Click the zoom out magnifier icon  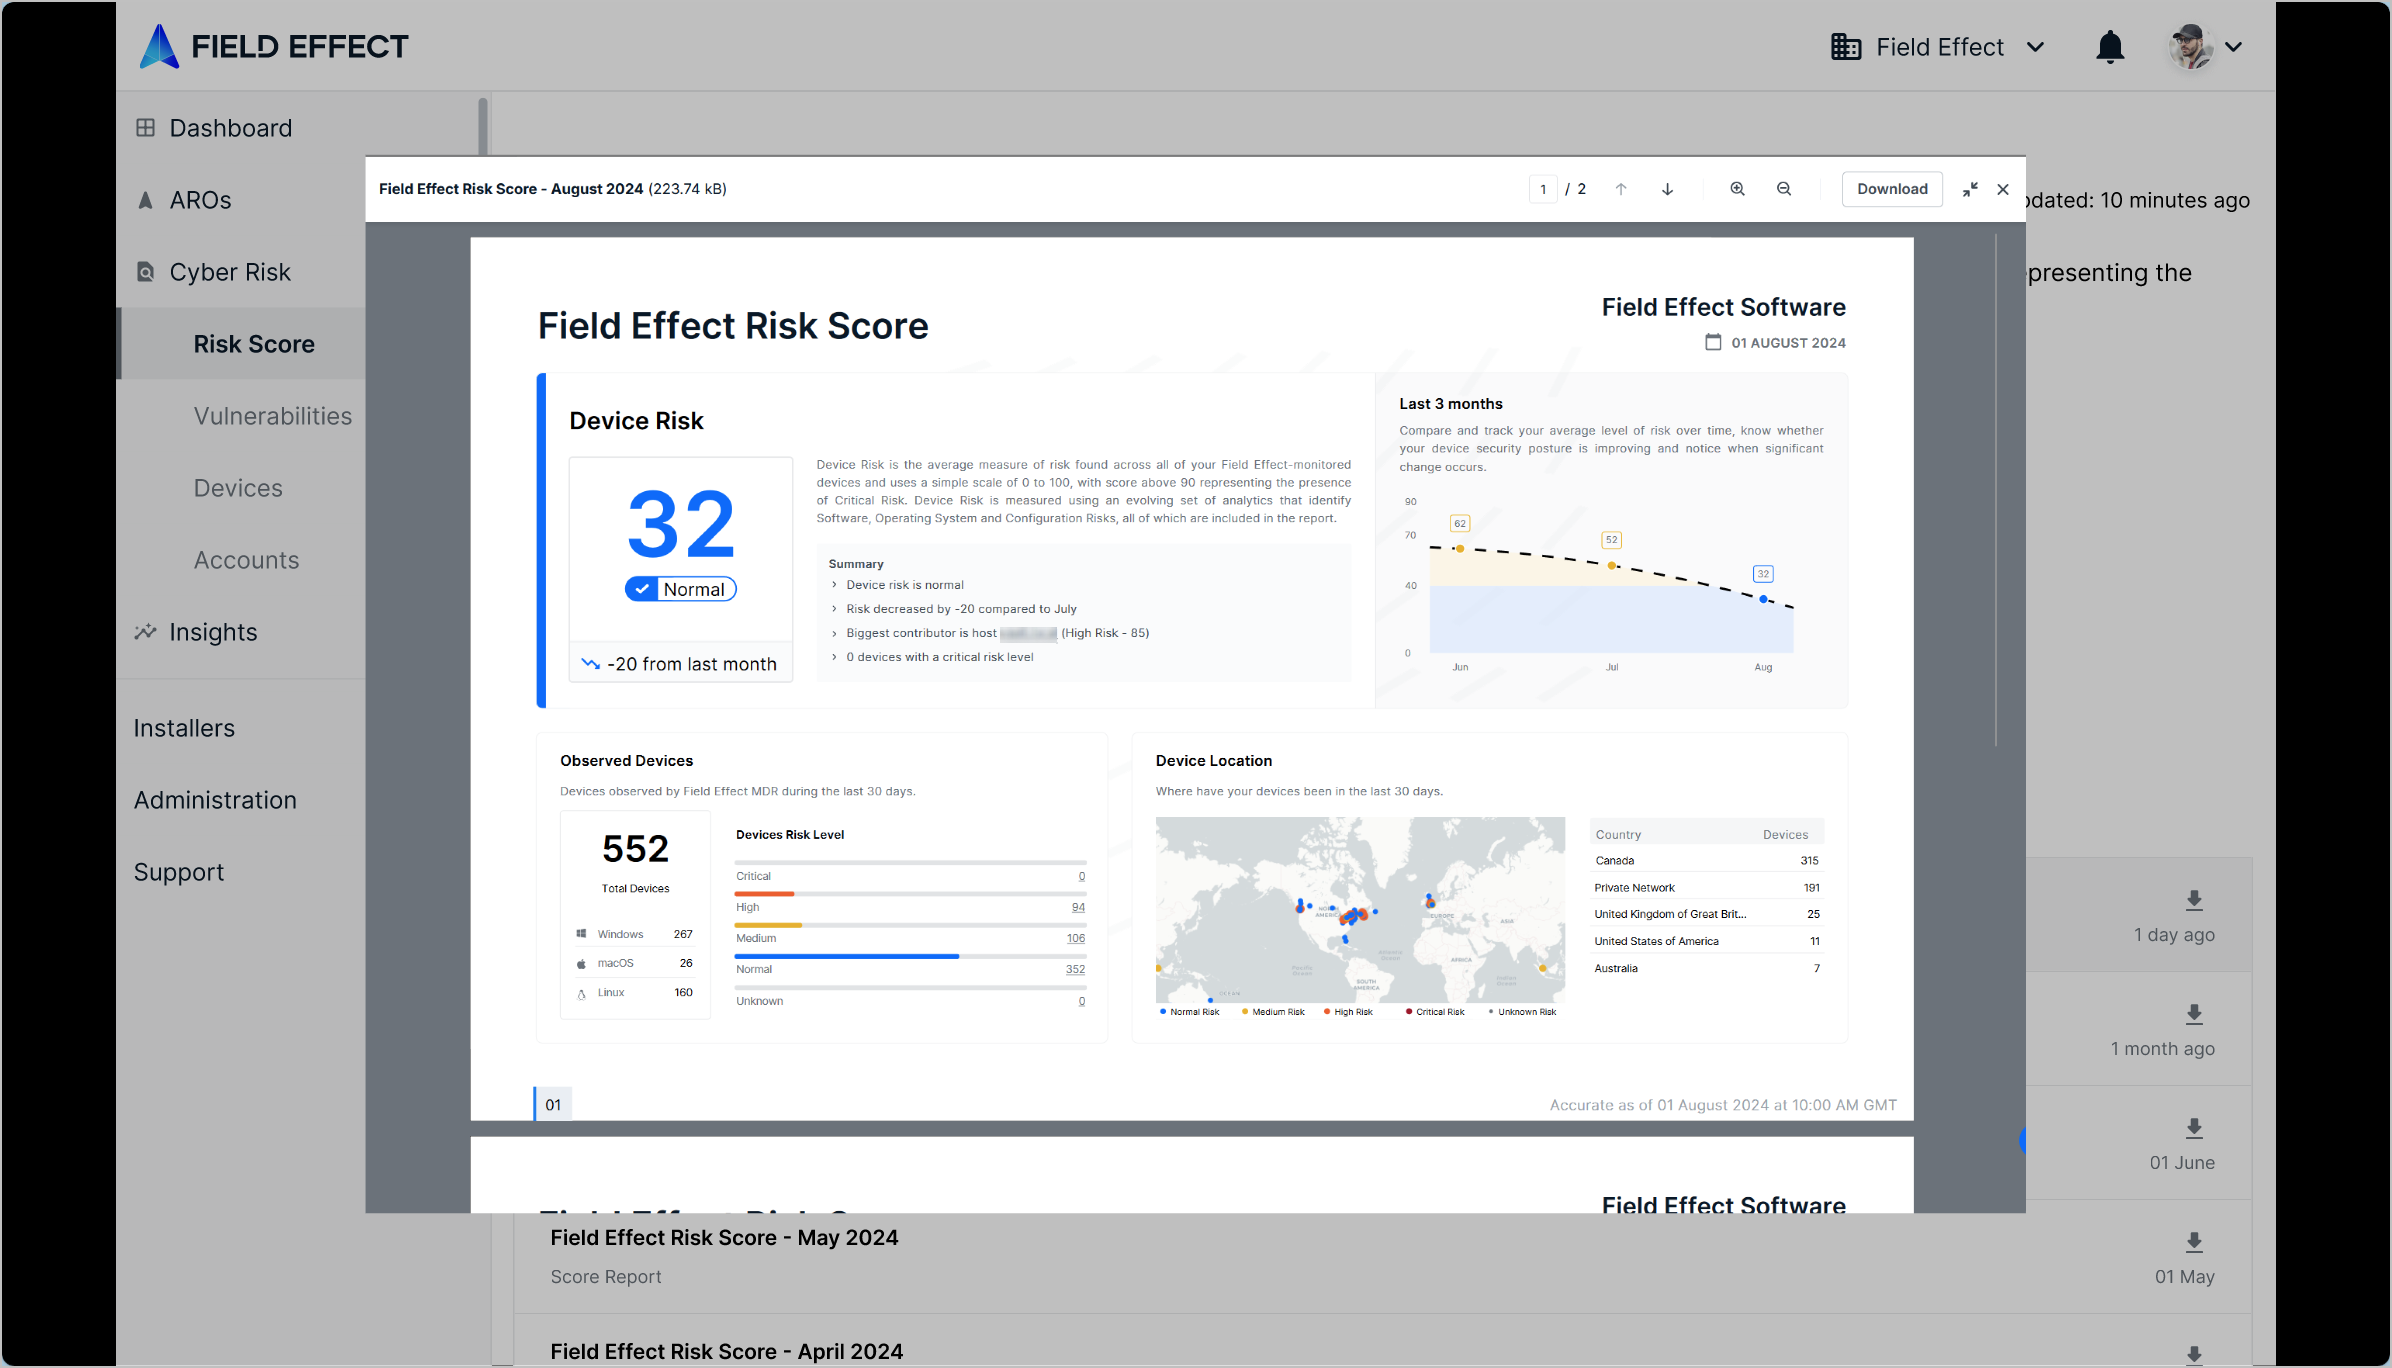[x=1784, y=189]
